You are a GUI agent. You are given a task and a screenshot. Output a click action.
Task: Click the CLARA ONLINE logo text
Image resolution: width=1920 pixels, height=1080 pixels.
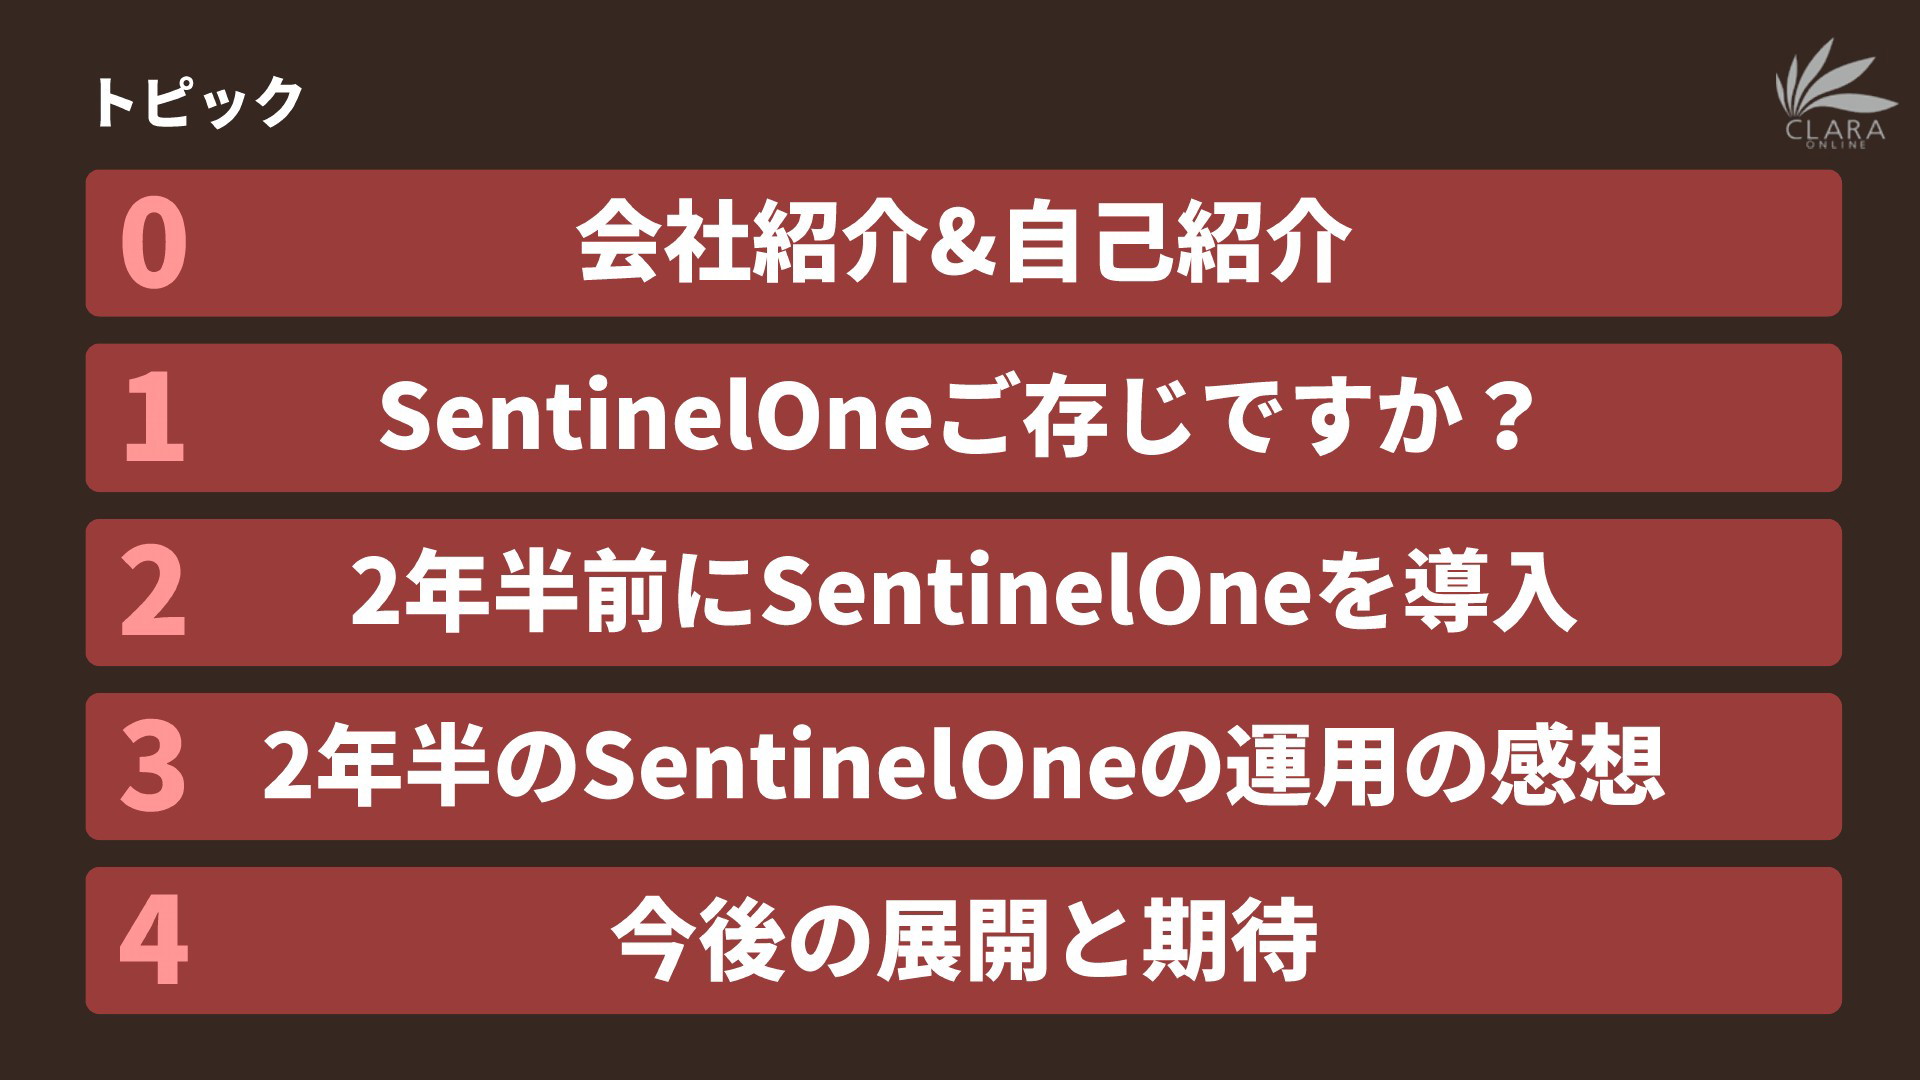[x=1836, y=134]
